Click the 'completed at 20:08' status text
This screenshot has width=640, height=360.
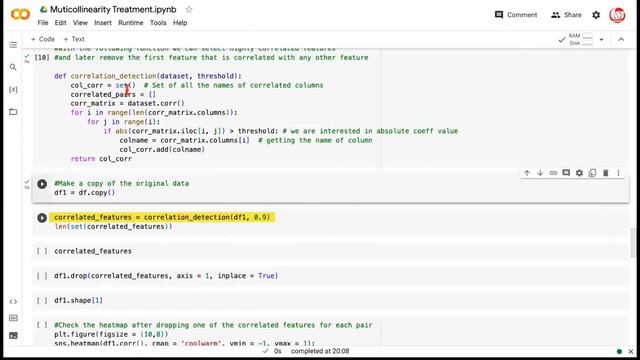[320, 351]
